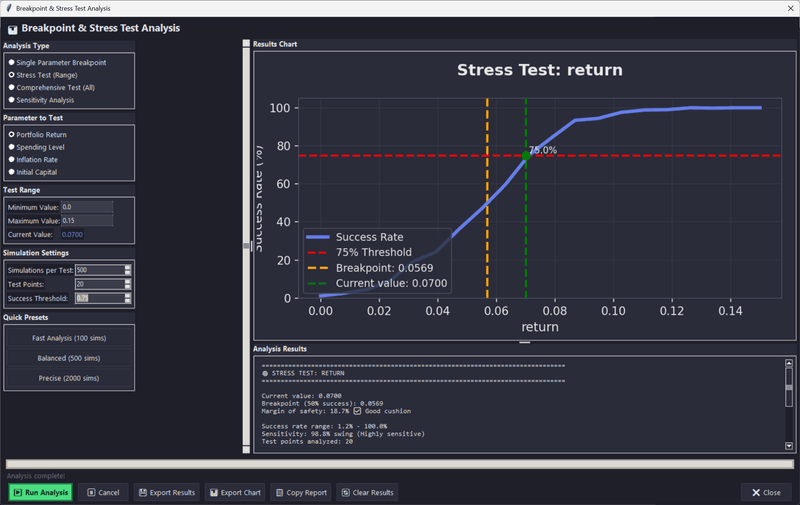Click the Simulations per Test spinbox field
This screenshot has height=505, width=800.
pyautogui.click(x=100, y=270)
